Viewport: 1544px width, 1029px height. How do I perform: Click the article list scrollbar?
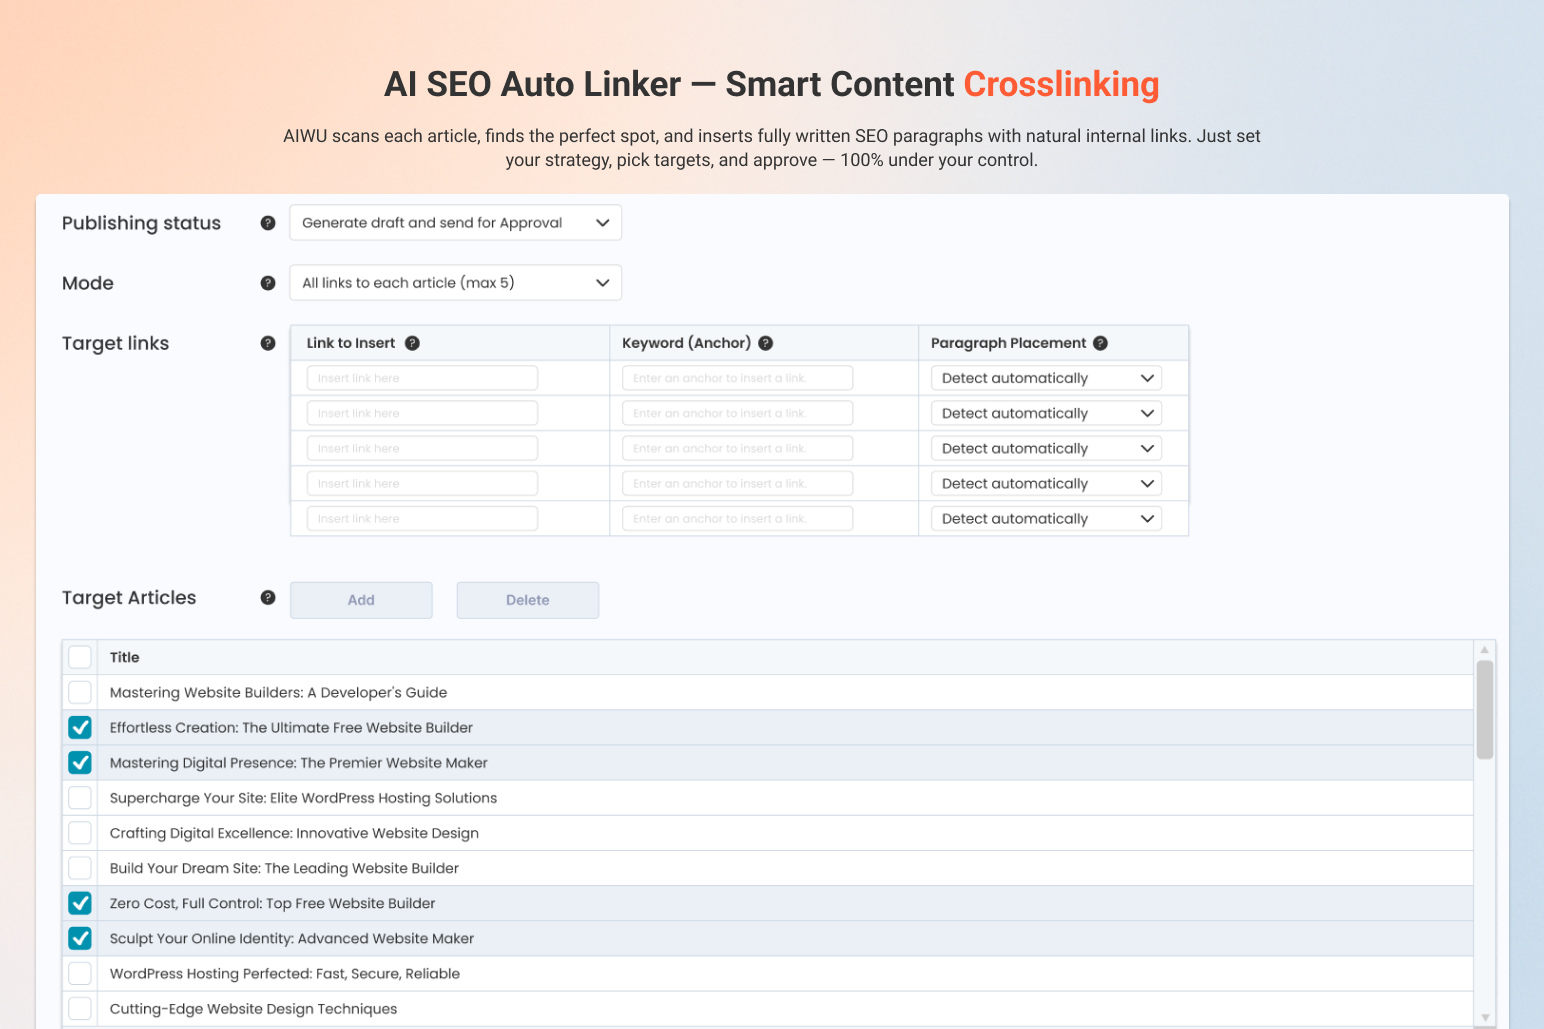1485,710
